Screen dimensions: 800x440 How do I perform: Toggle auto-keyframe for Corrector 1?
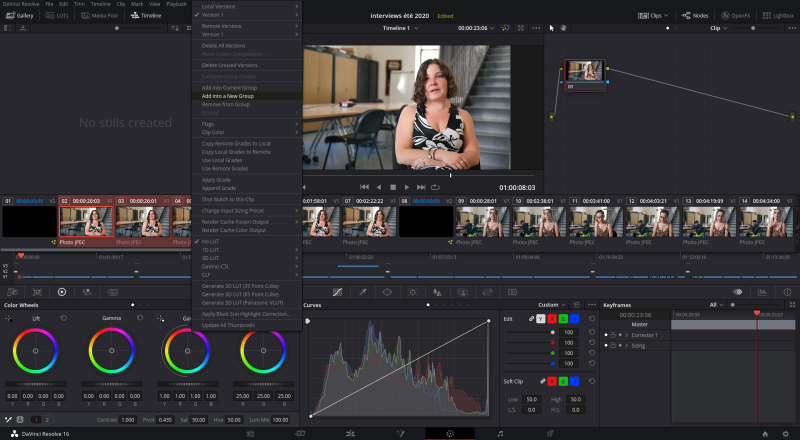point(620,335)
